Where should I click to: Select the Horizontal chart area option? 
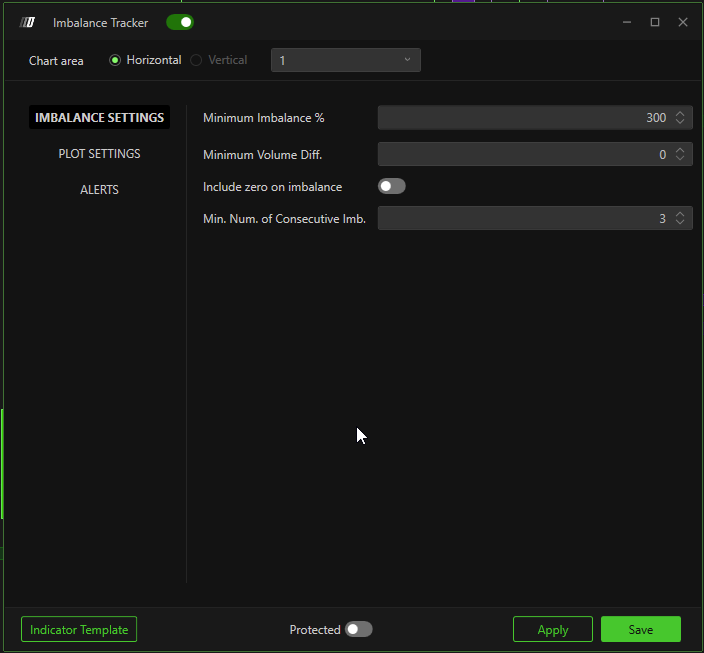(115, 60)
